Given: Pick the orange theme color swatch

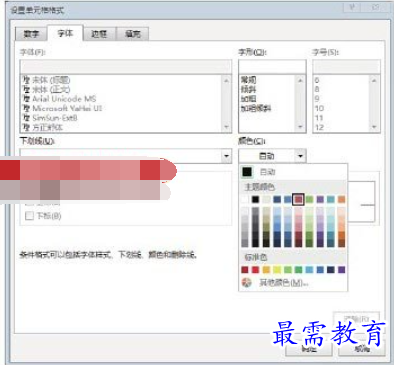Looking at the screenshot, I should click(x=342, y=199).
